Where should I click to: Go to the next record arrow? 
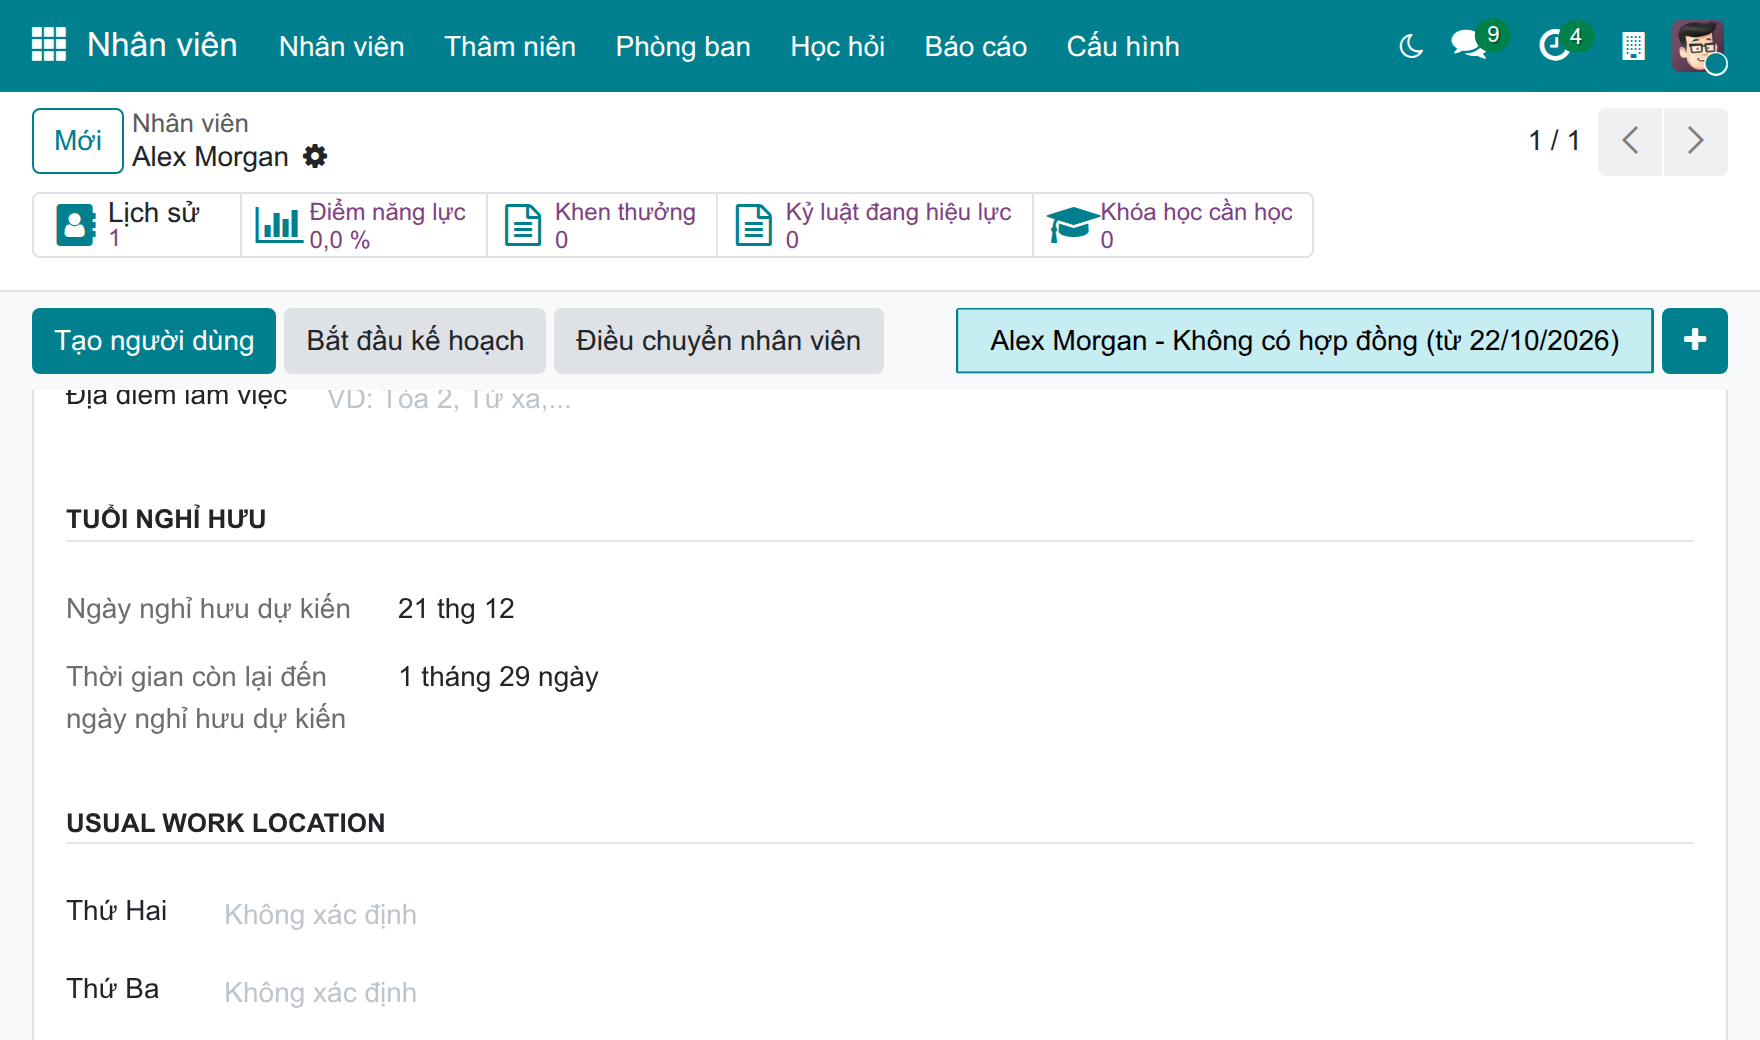click(1696, 141)
